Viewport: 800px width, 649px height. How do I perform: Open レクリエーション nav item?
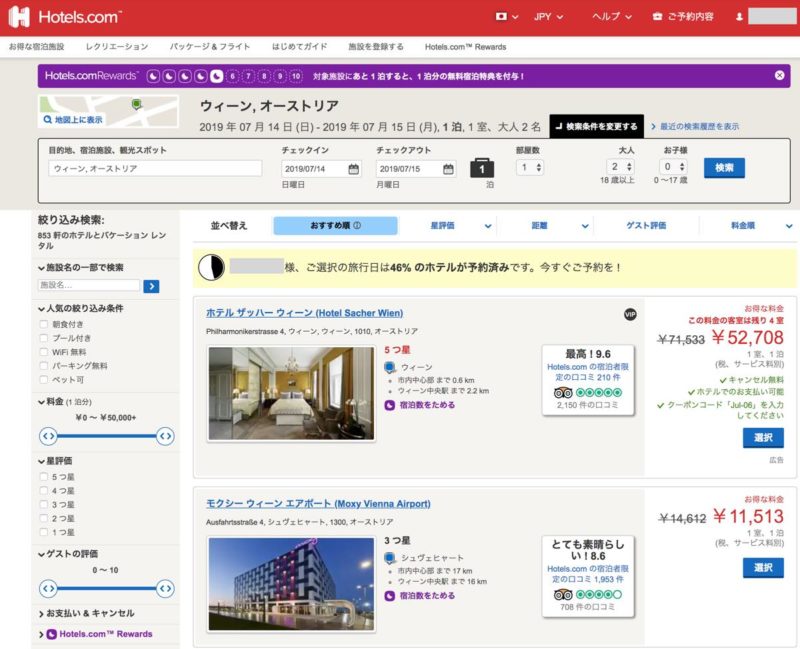pyautogui.click(x=117, y=46)
